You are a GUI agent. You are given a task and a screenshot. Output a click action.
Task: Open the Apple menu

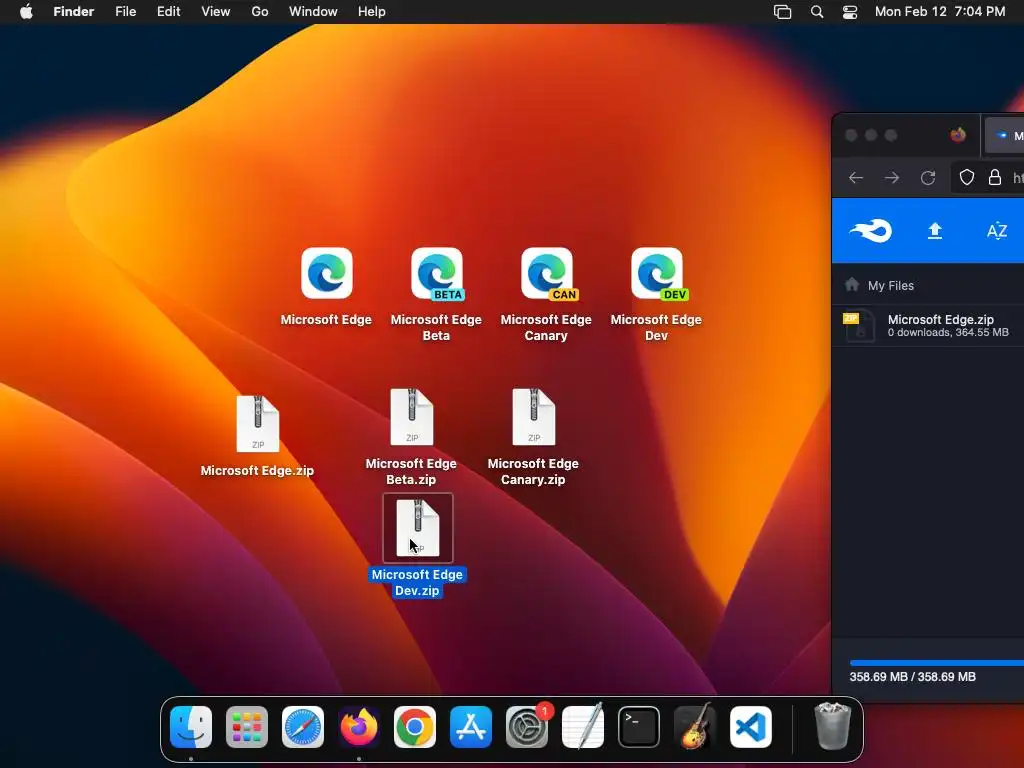26,12
